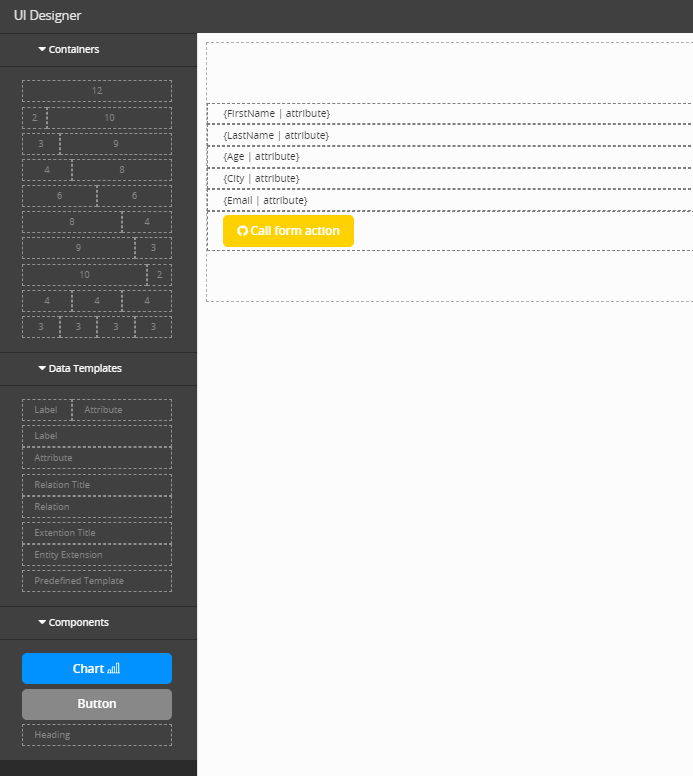Select the full-width 12 column container
Screen dimensions: 693x776
coord(97,91)
